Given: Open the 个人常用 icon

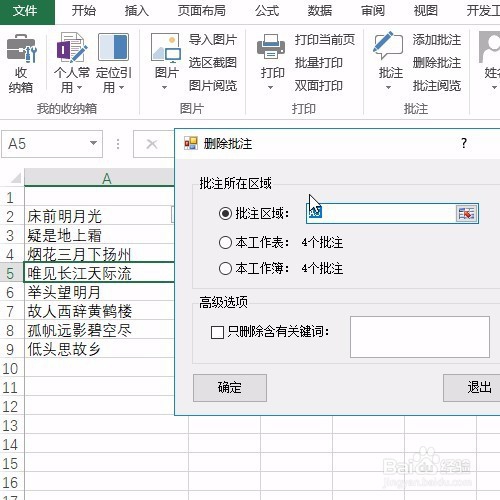Looking at the screenshot, I should point(71,47).
